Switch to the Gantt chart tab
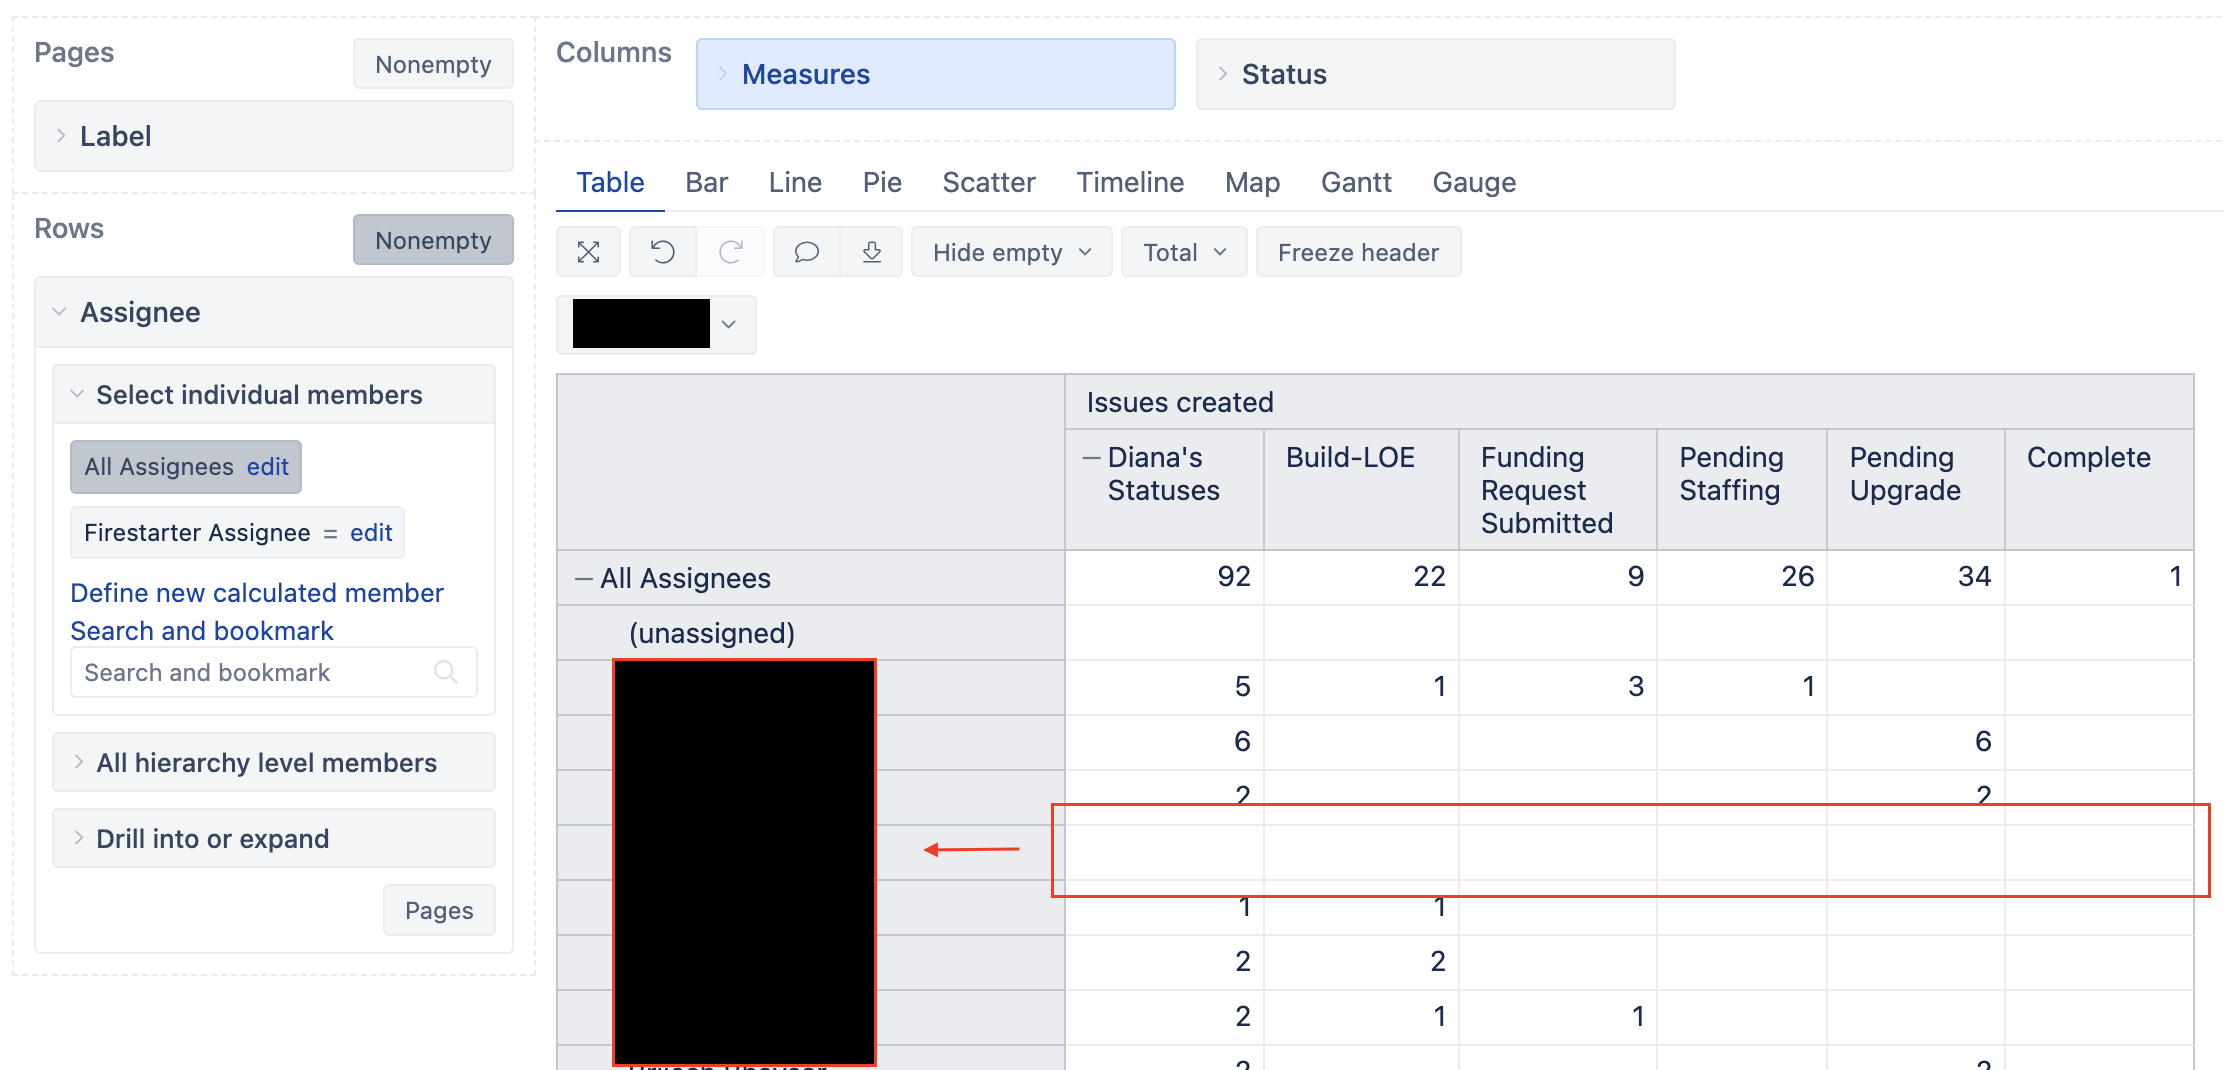This screenshot has height=1070, width=2224. pos(1355,182)
